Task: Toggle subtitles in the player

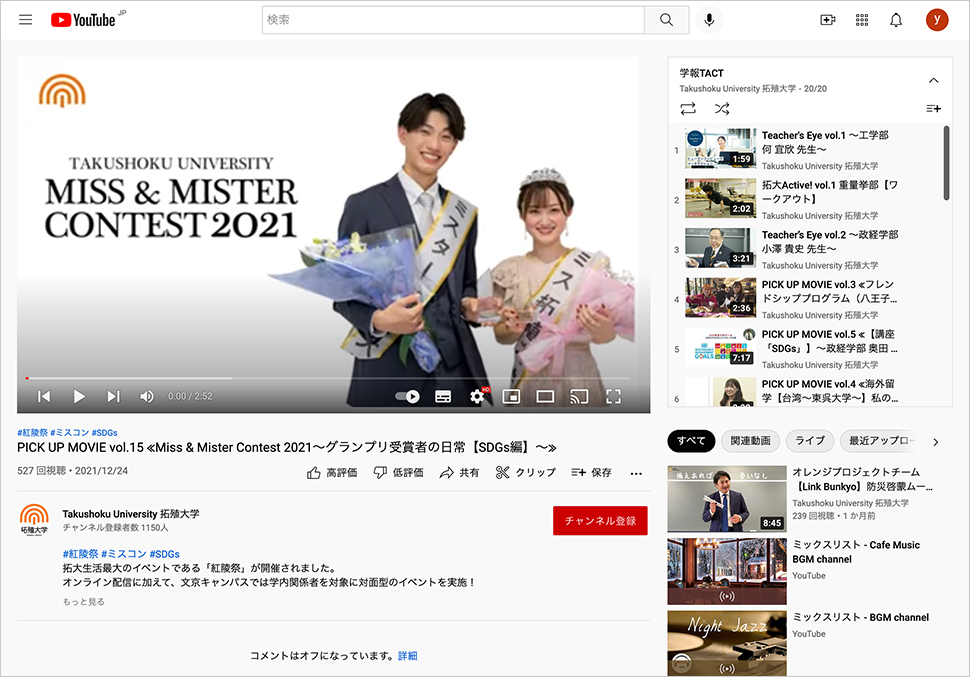Action: pos(443,396)
